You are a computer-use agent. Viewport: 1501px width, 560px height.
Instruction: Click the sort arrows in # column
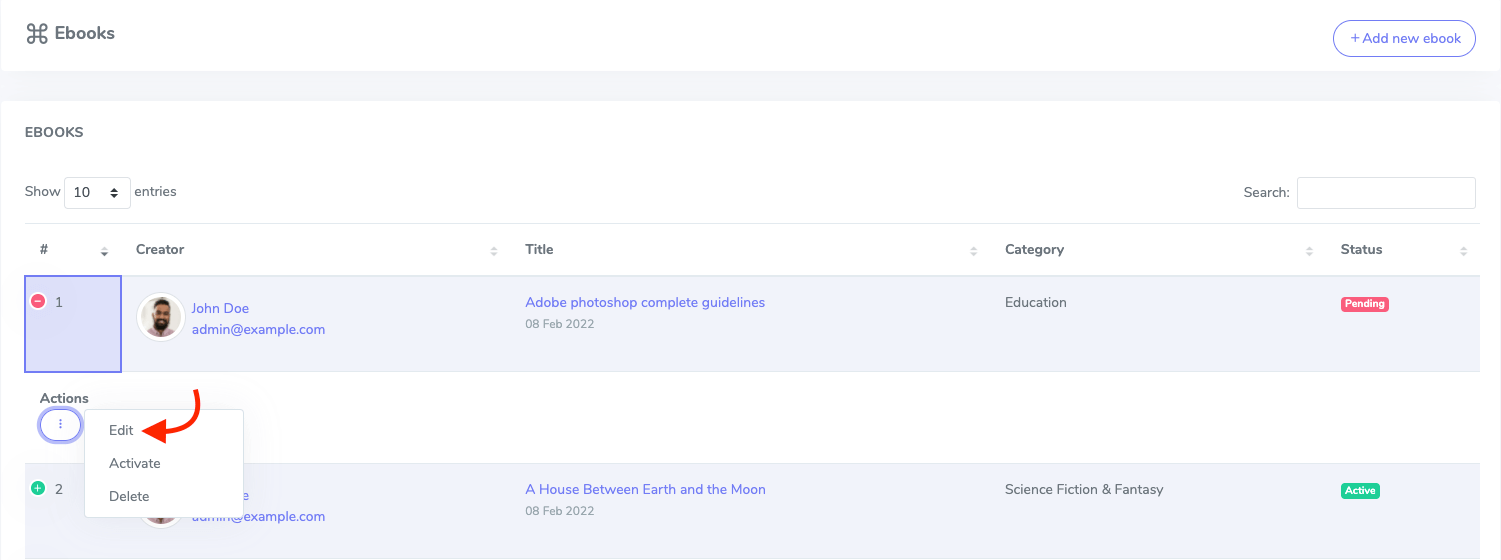104,250
